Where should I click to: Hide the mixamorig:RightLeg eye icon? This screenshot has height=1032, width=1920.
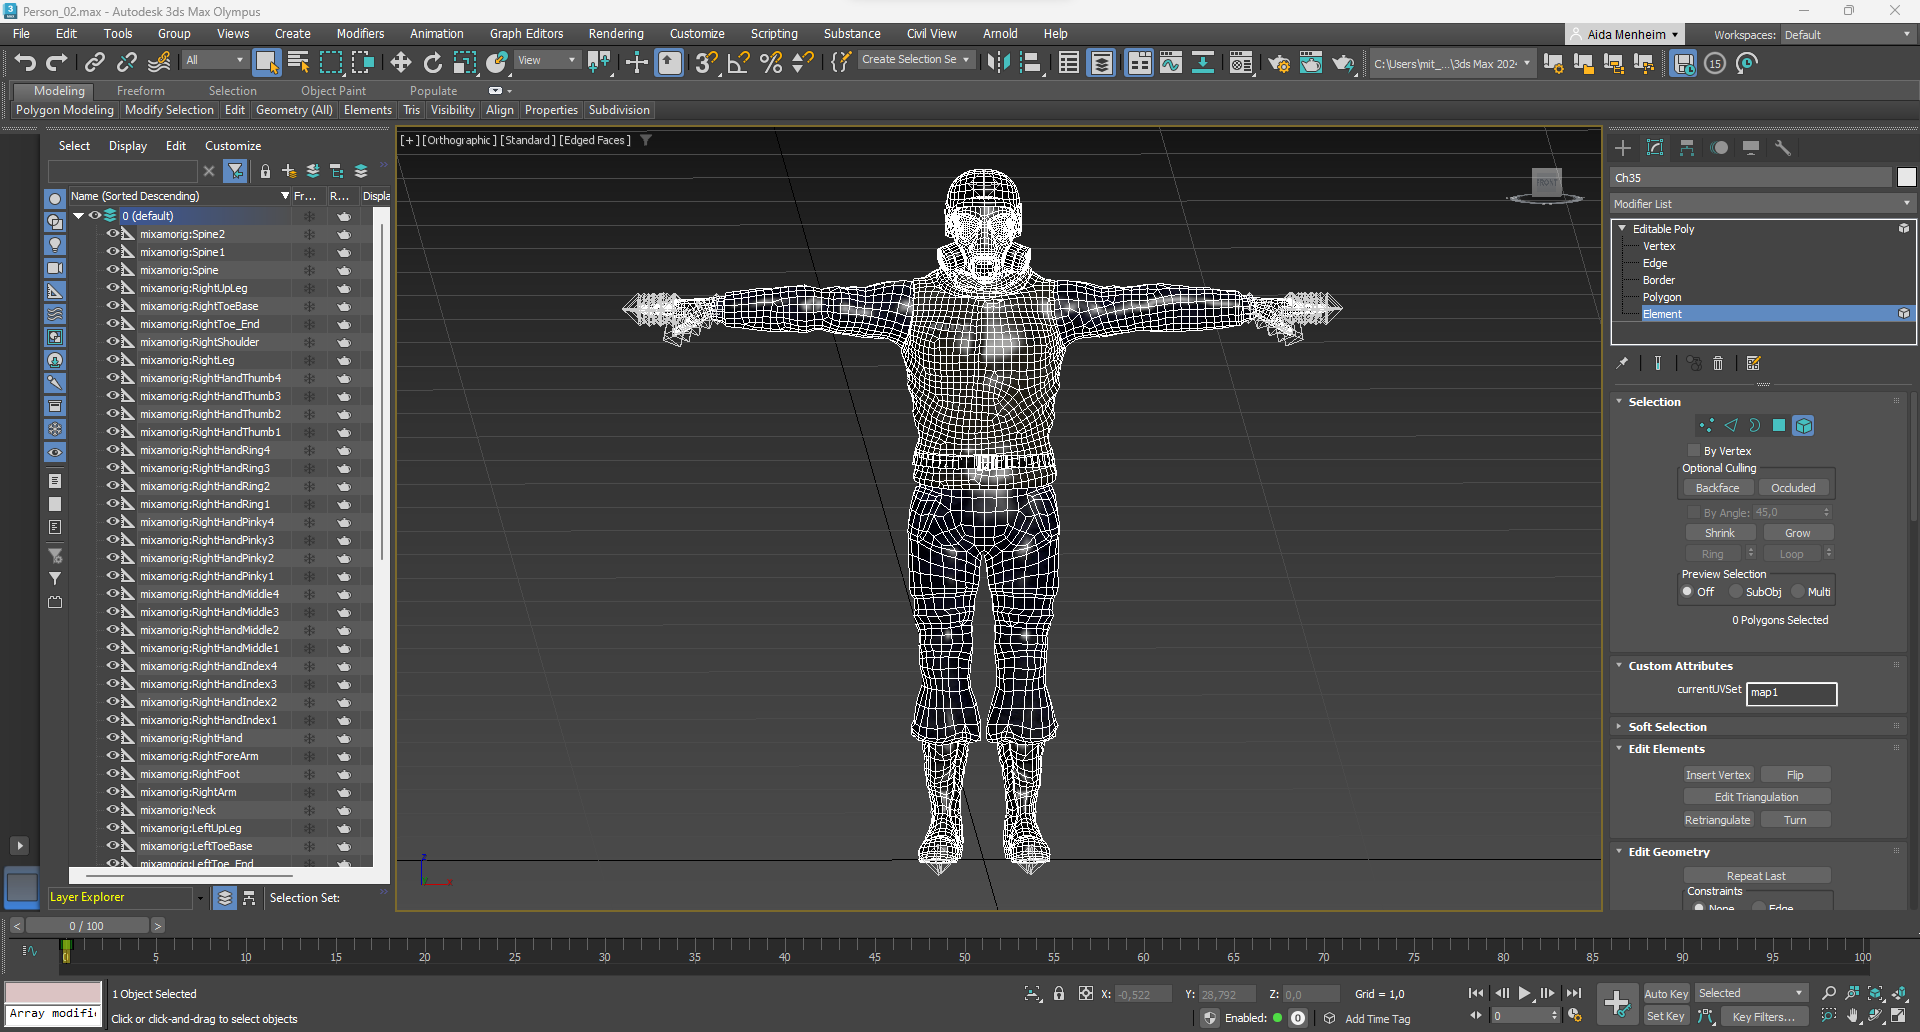coord(113,360)
